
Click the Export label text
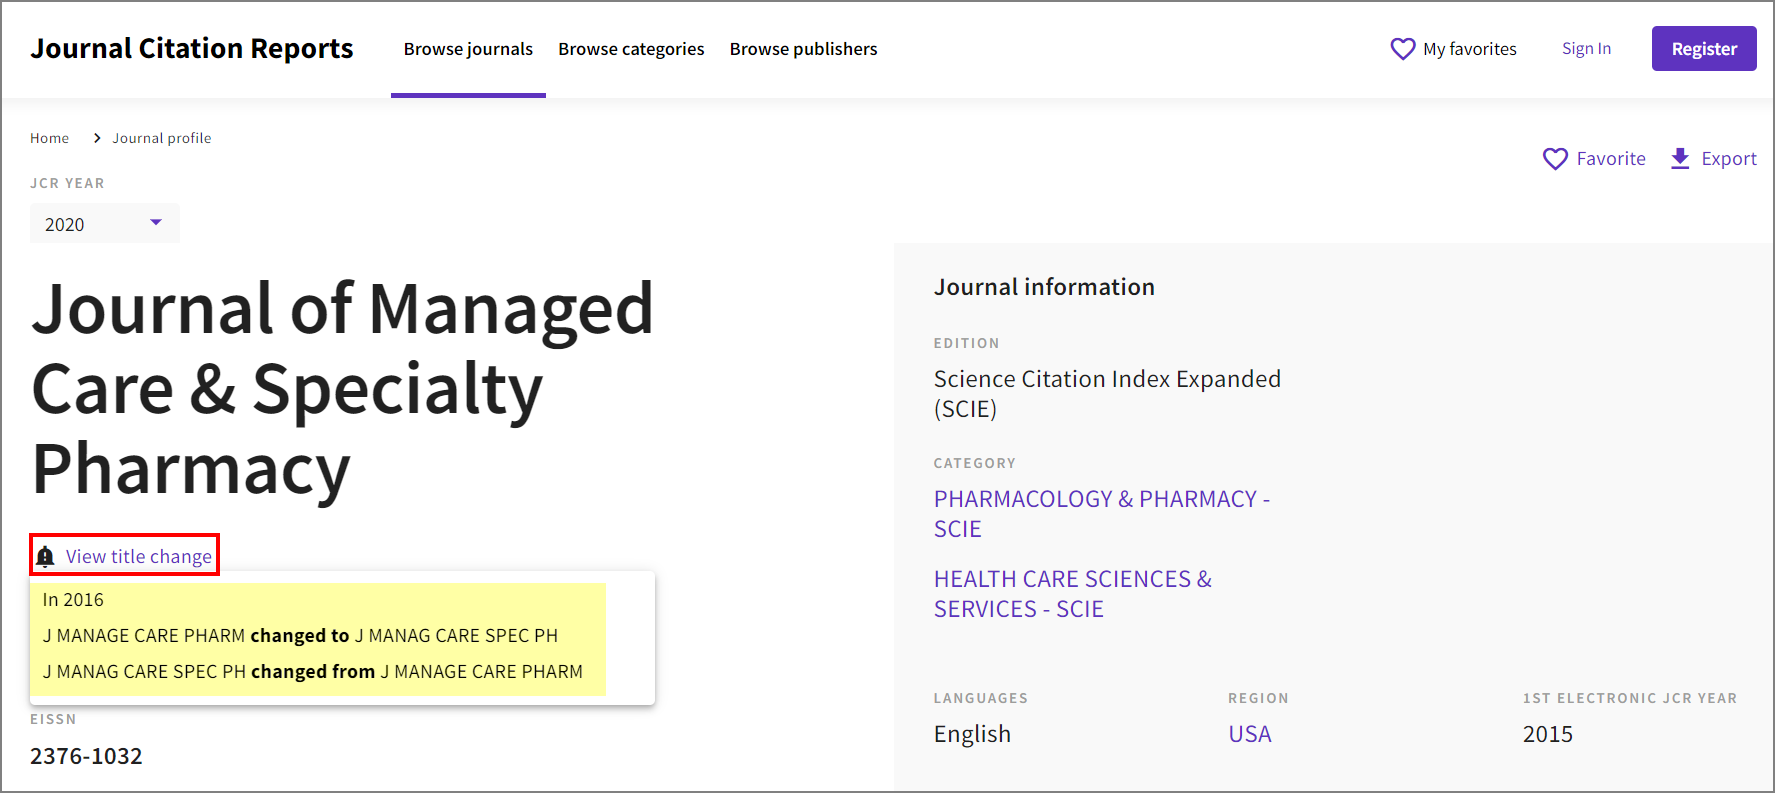[1729, 159]
